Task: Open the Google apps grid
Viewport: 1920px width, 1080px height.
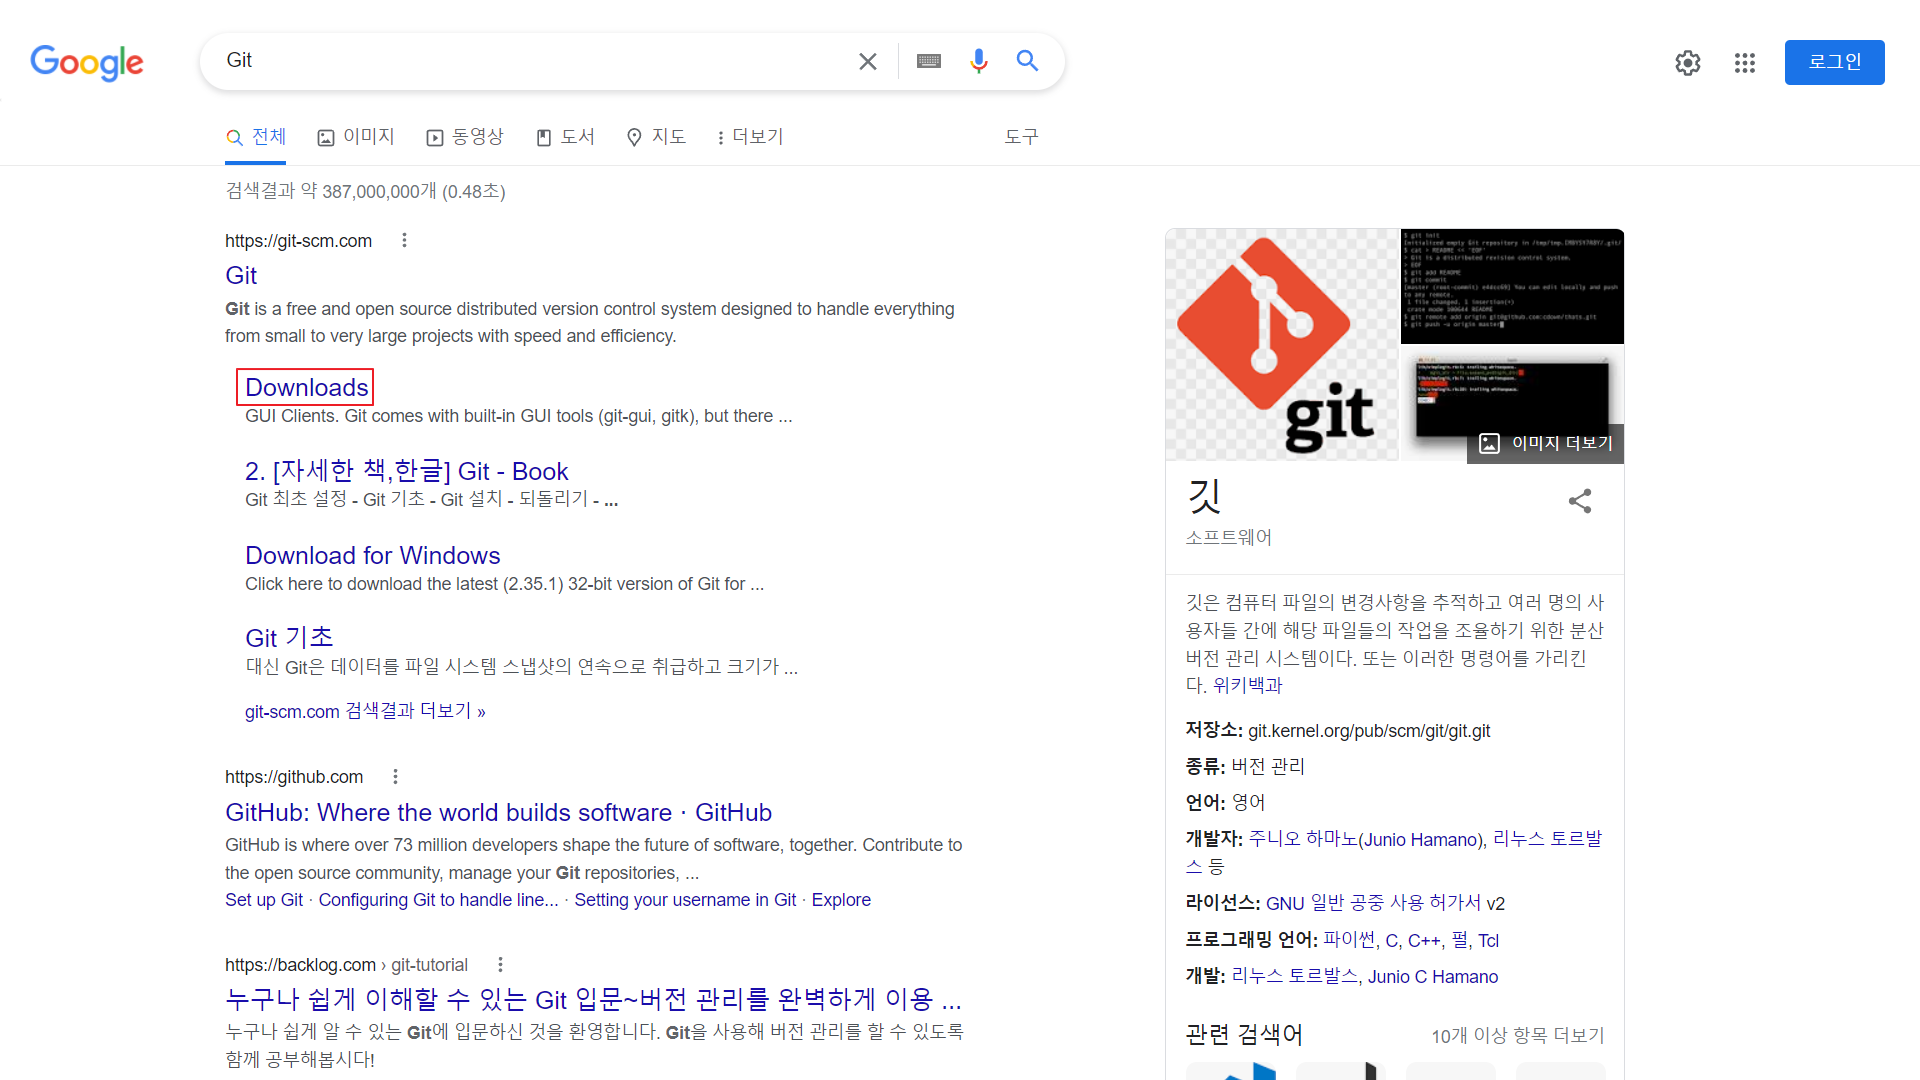Action: pyautogui.click(x=1744, y=63)
